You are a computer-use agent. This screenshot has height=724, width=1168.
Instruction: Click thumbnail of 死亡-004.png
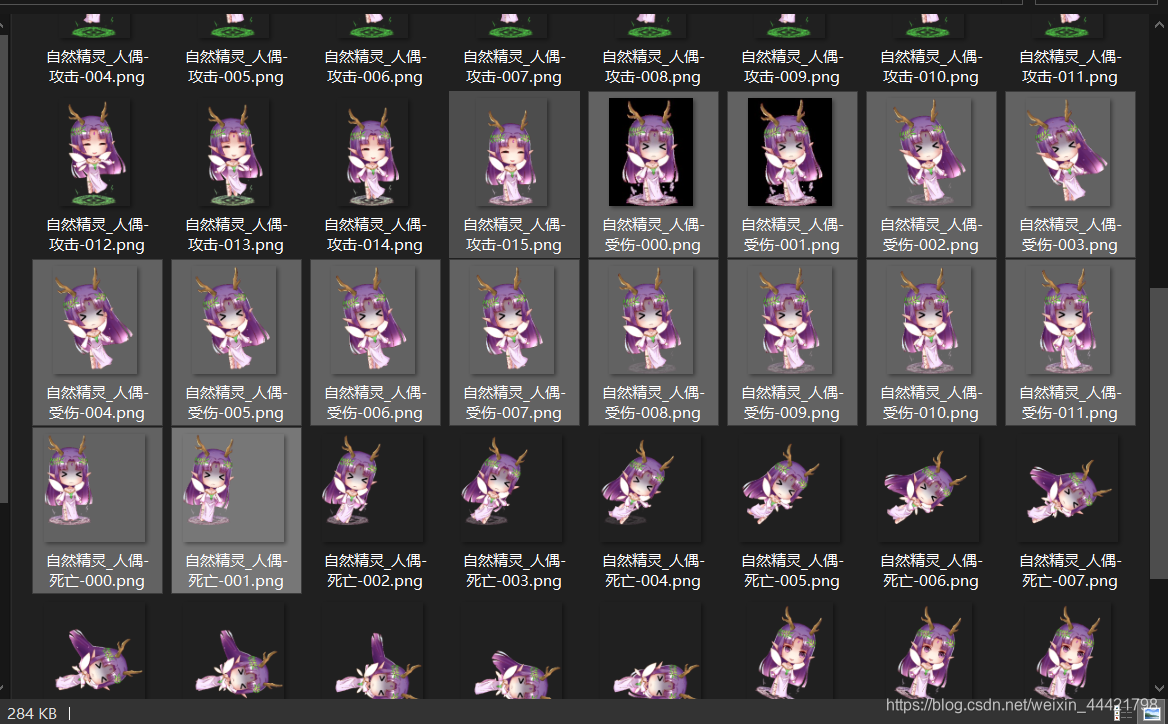click(651, 489)
